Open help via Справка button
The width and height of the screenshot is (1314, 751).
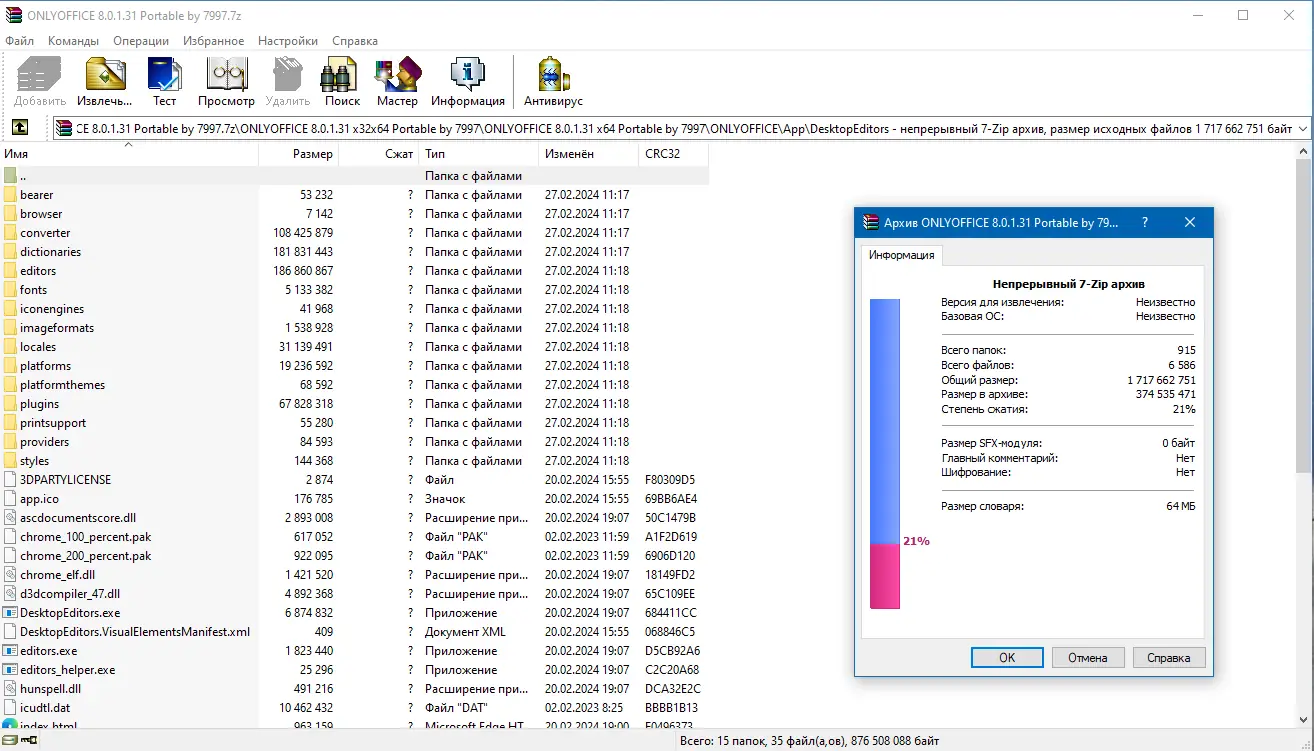1169,657
